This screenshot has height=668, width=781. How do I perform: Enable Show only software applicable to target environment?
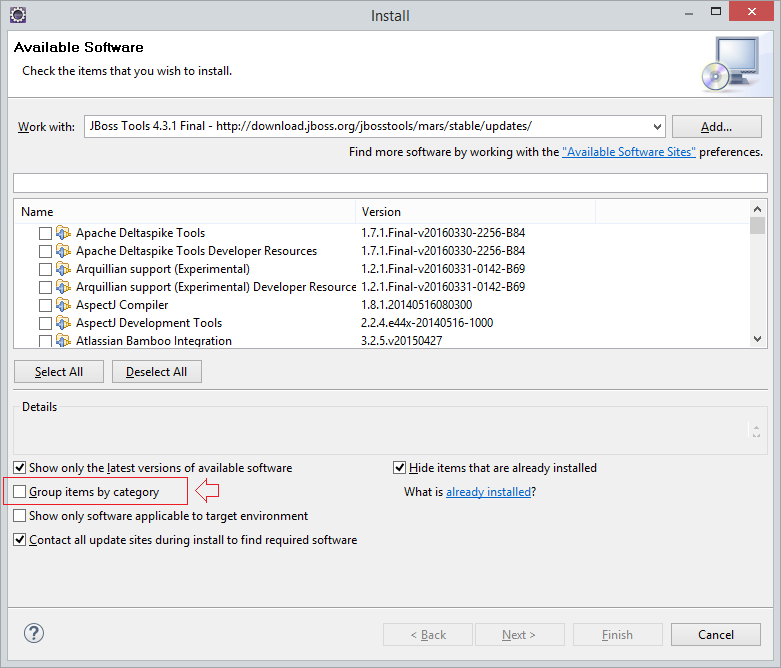coord(19,515)
